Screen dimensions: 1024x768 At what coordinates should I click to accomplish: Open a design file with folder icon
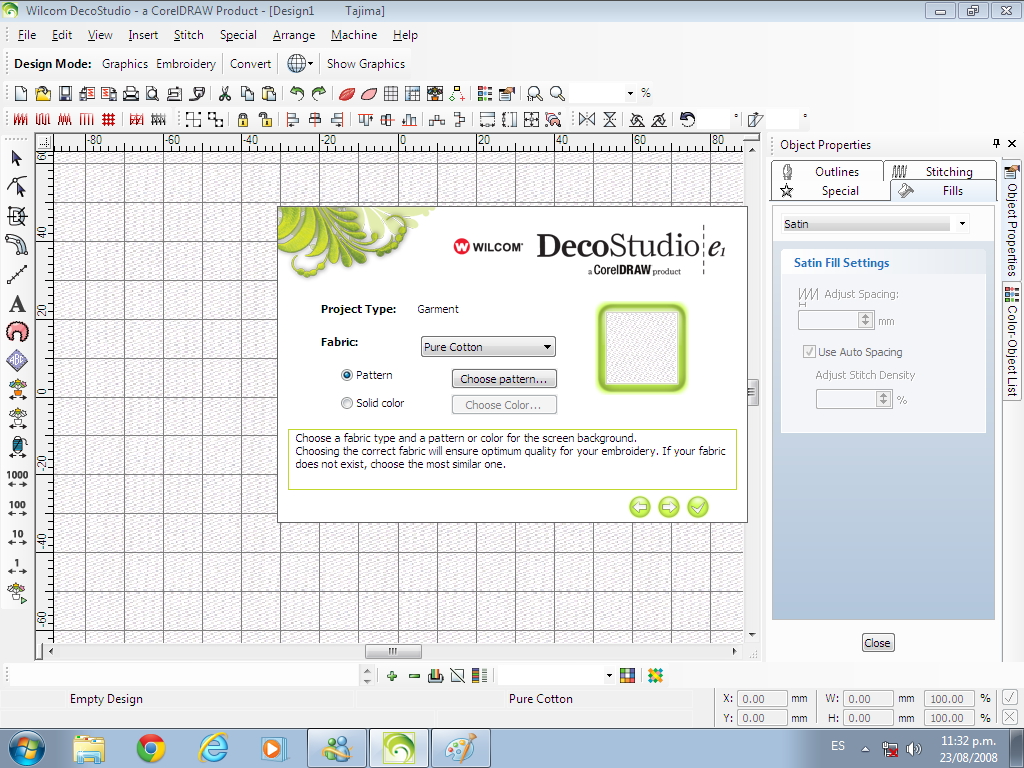(42, 93)
